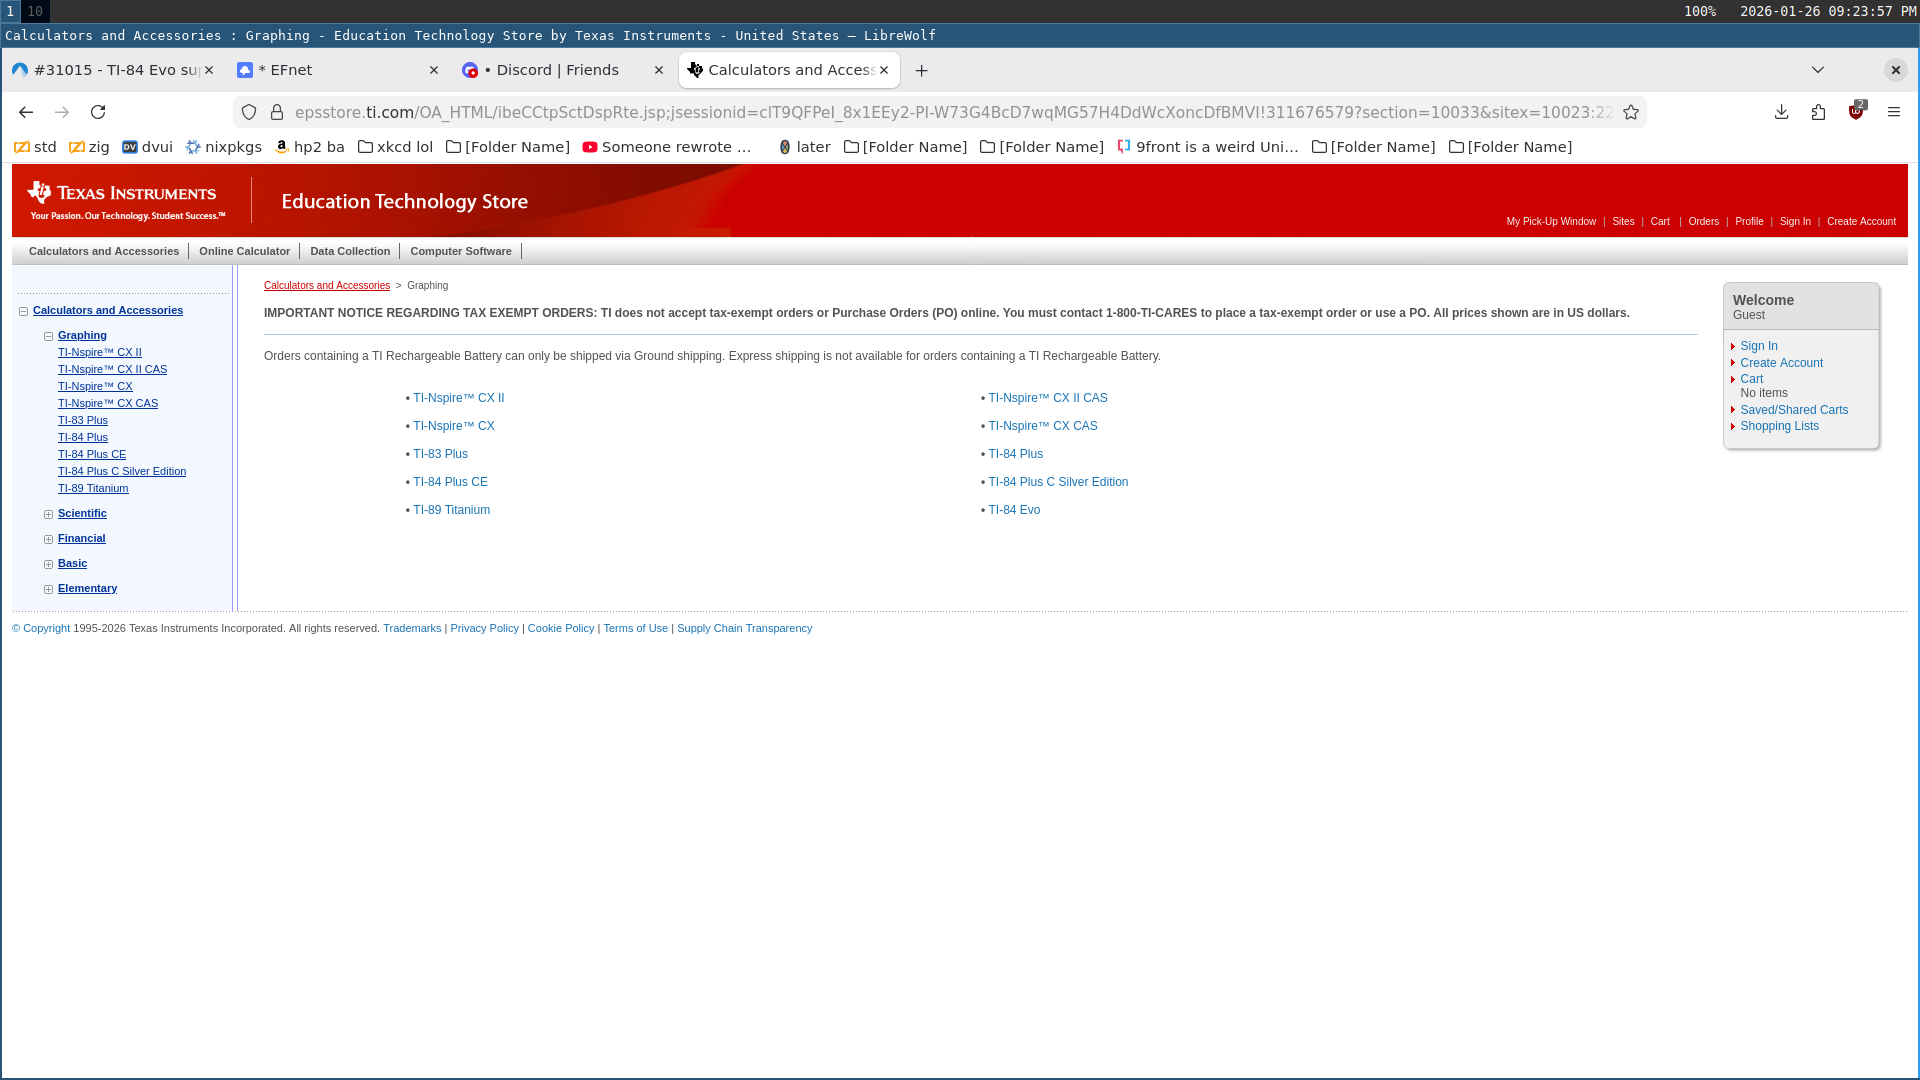Bookmark page with the star icon
Image resolution: width=1920 pixels, height=1080 pixels.
tap(1631, 112)
